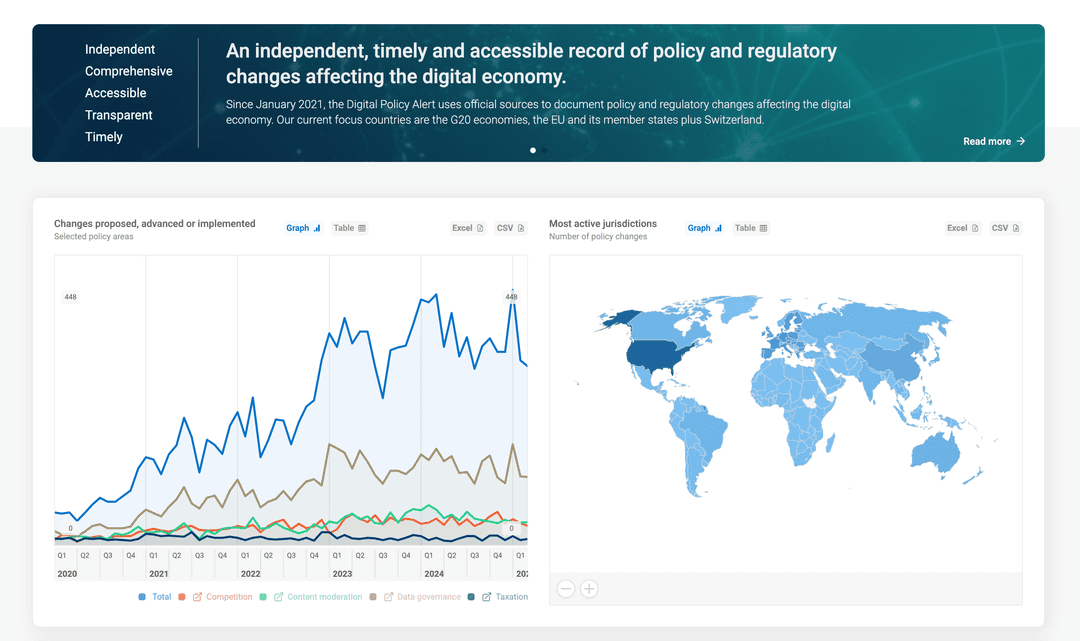Select the Graph tab on Most active jurisdictions
Screen dimensions: 1080x641
(704, 228)
